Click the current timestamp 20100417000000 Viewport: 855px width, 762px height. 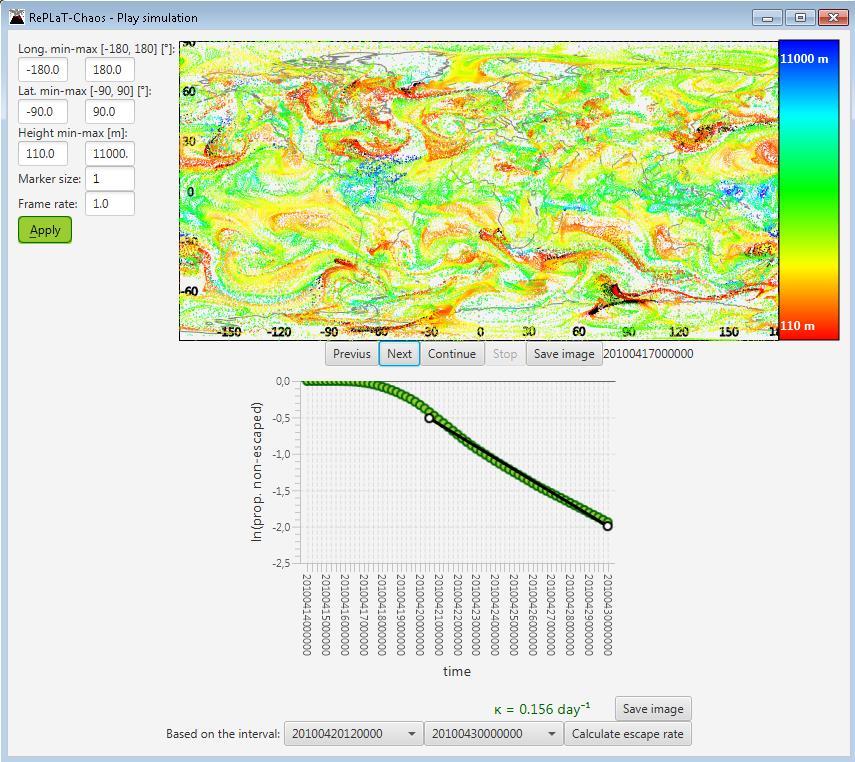click(x=648, y=354)
